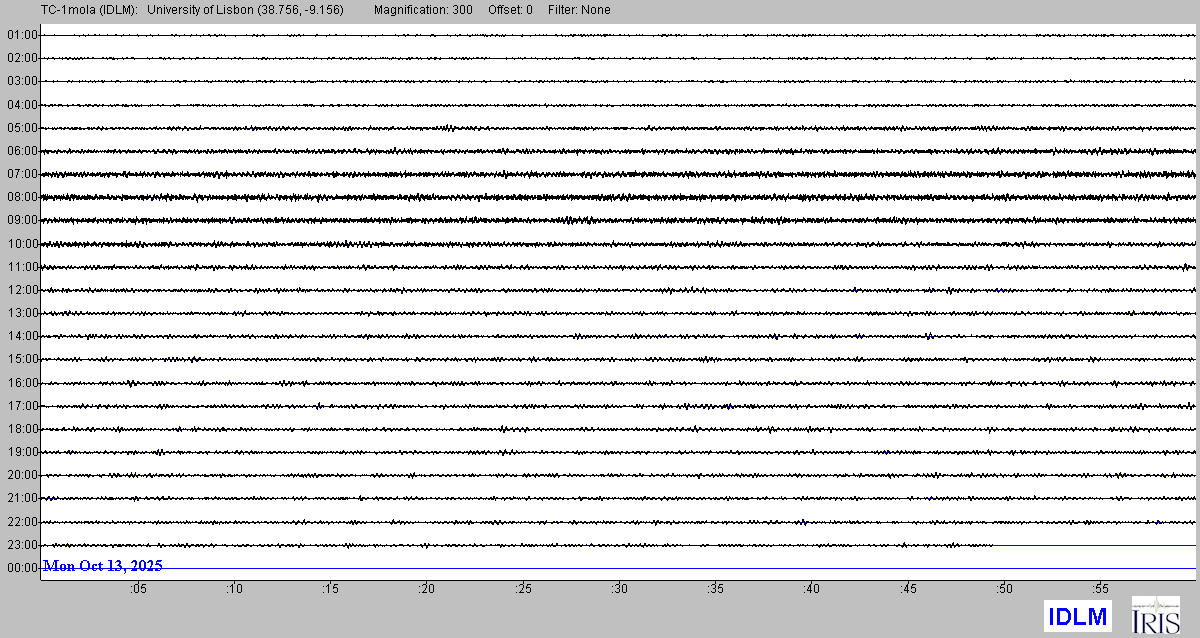Click the :30 minute axis marker
The width and height of the screenshot is (1200, 638).
pyautogui.click(x=619, y=589)
